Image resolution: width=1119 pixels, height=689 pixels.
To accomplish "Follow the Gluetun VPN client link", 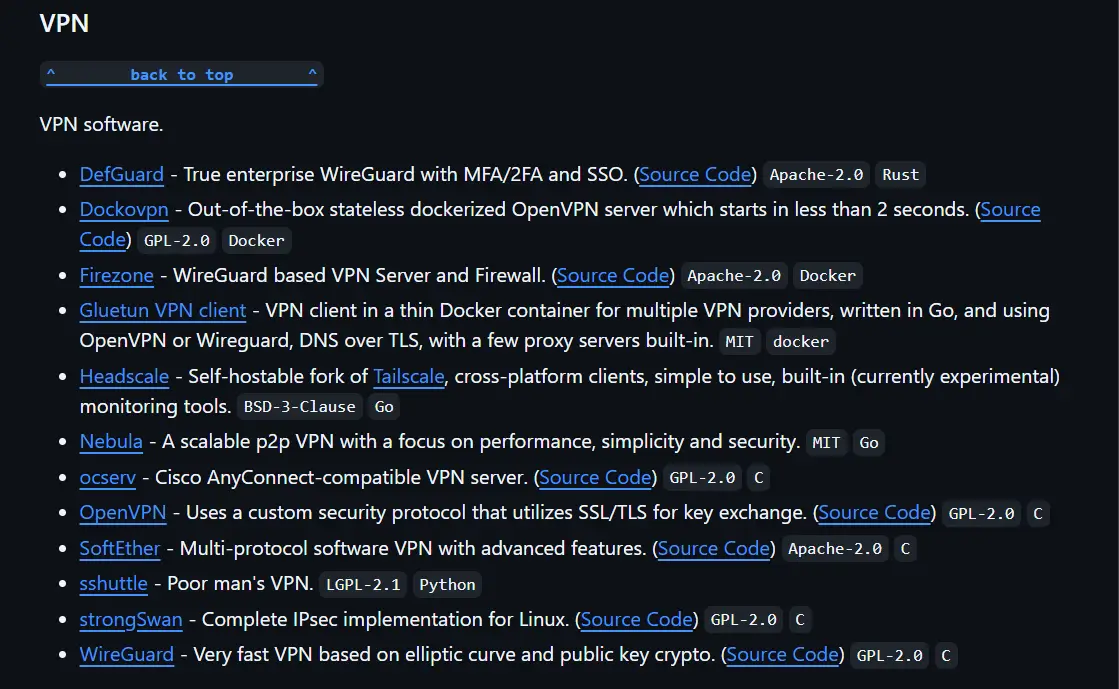I will 163,310.
